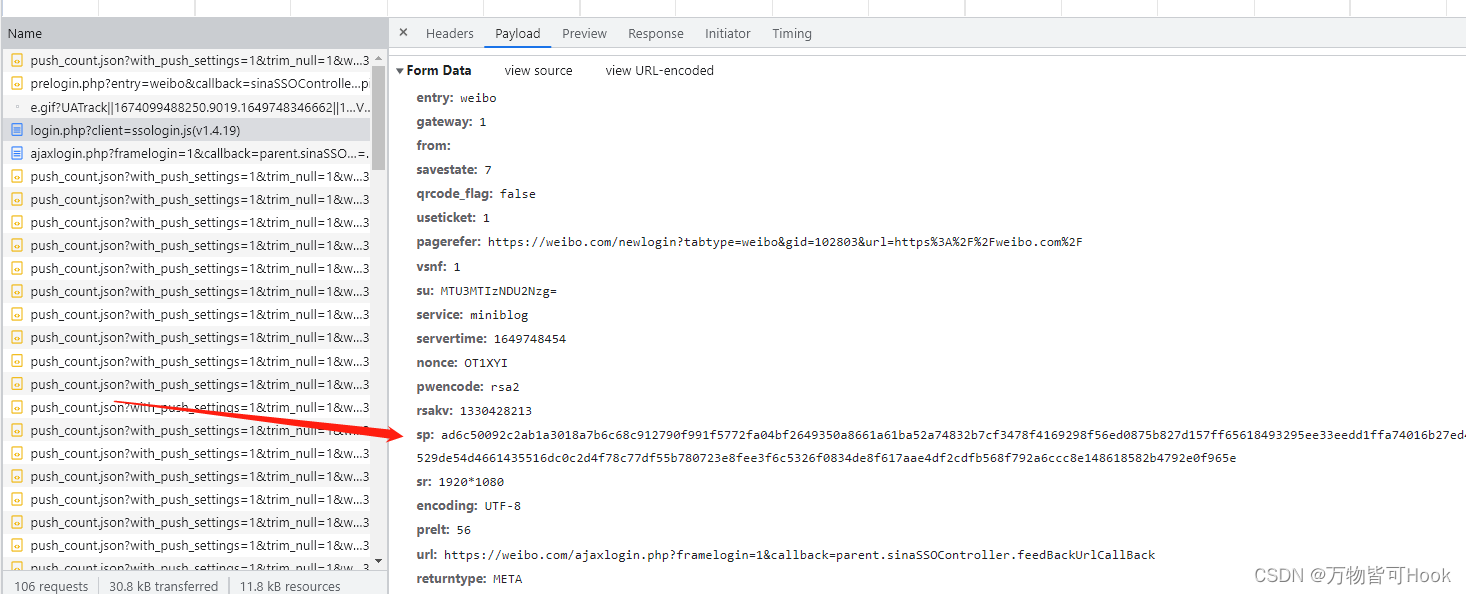Select the Payload tab

(518, 33)
